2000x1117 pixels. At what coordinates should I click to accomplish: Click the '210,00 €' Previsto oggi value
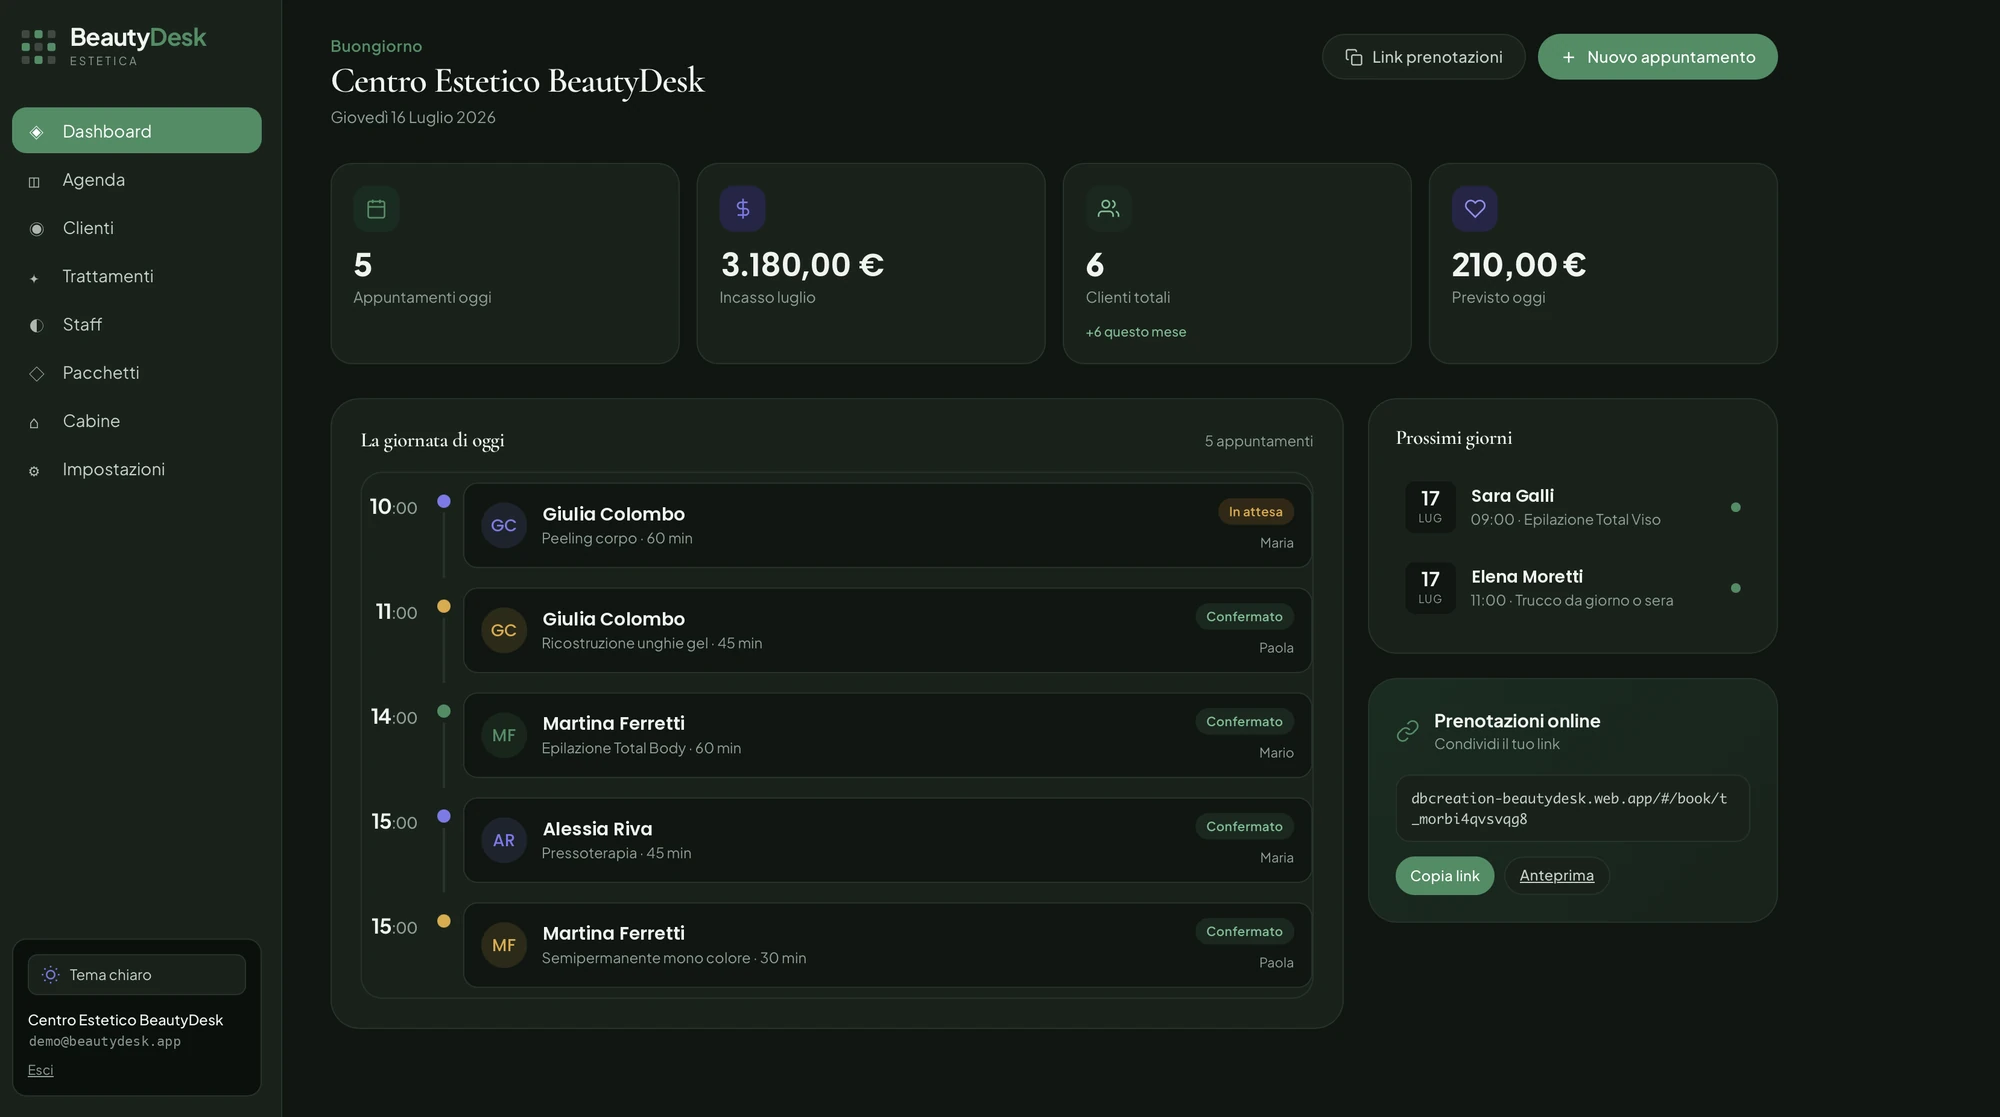coord(1519,265)
